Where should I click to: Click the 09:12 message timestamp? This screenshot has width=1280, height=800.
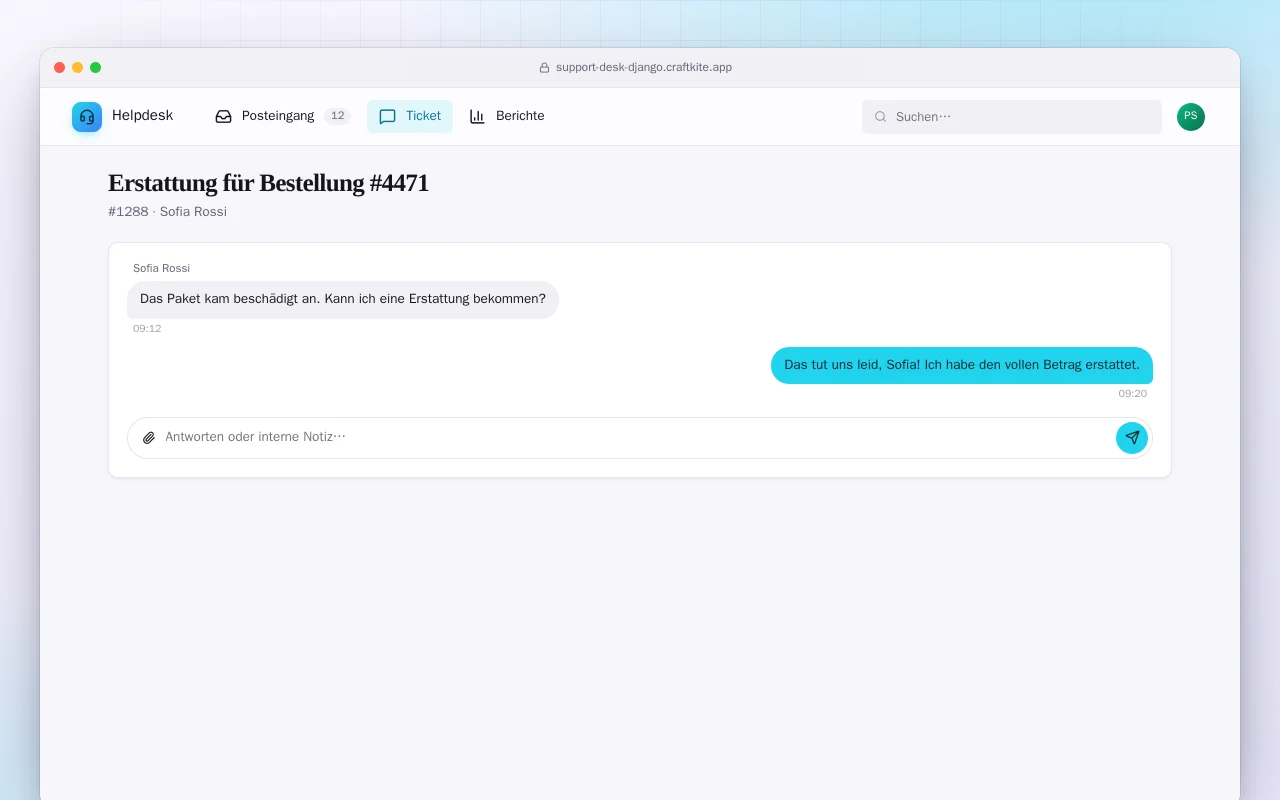pos(147,329)
